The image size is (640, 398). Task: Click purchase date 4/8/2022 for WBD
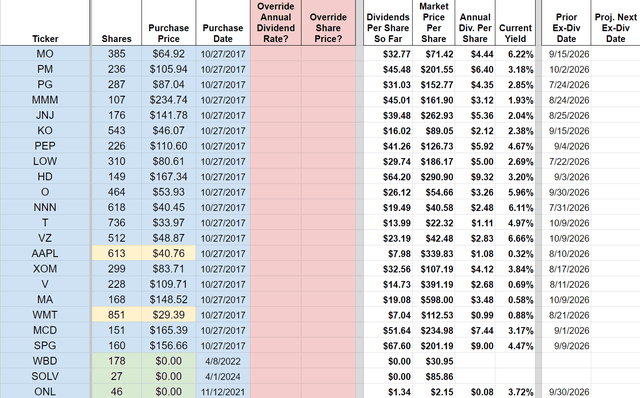tap(223, 361)
